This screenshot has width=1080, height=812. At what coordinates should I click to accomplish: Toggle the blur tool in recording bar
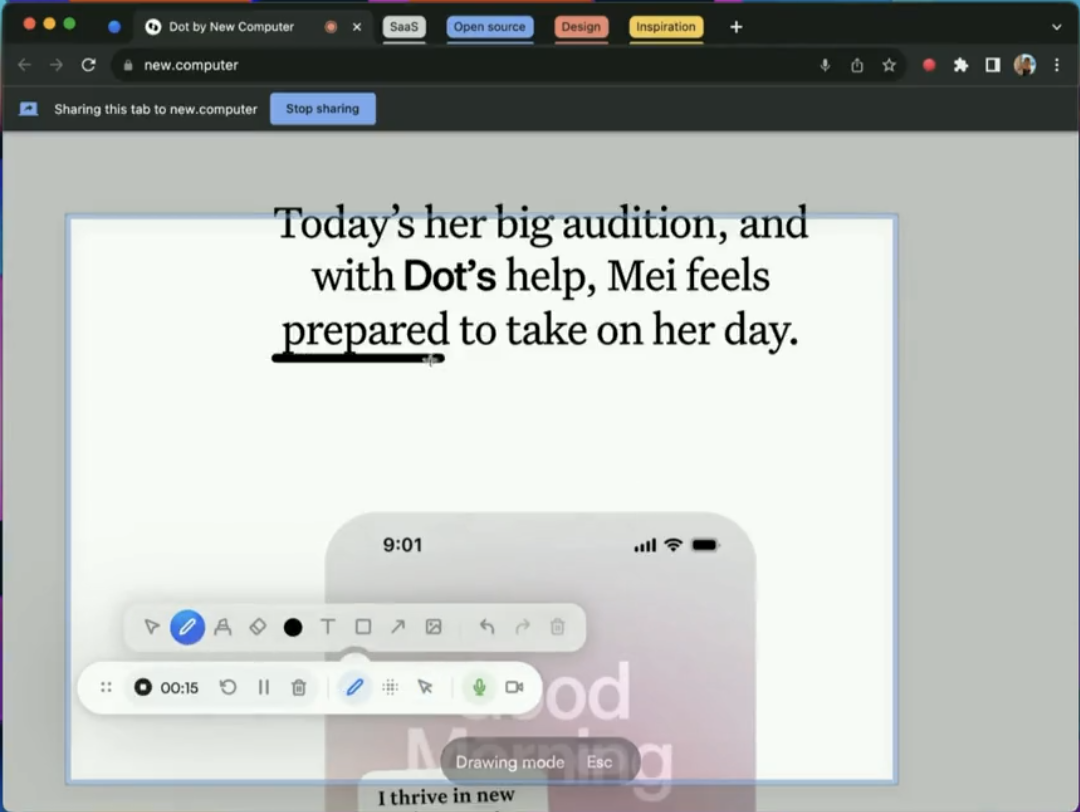[x=390, y=687]
